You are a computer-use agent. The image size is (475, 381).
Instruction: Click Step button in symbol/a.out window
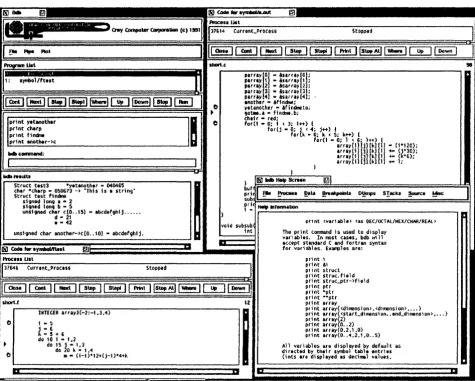[296, 51]
